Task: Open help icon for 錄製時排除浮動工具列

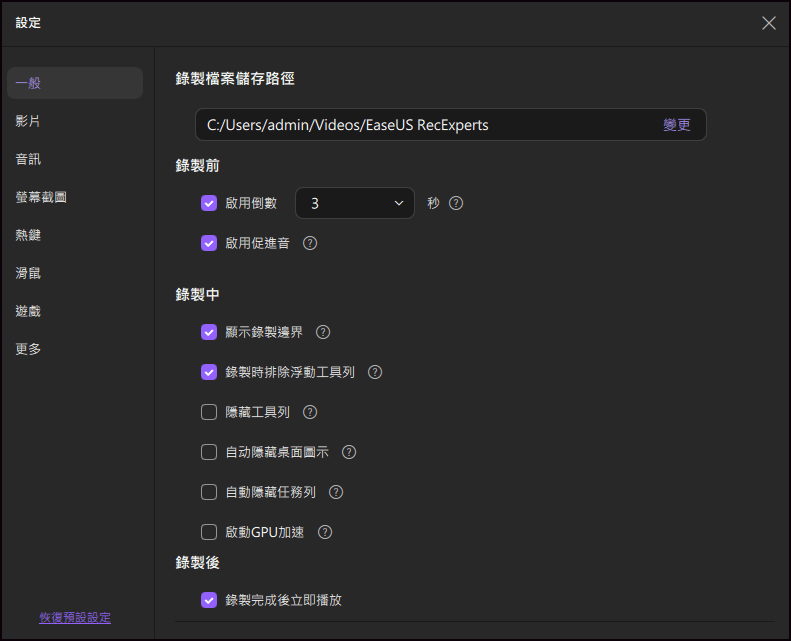Action: [375, 372]
